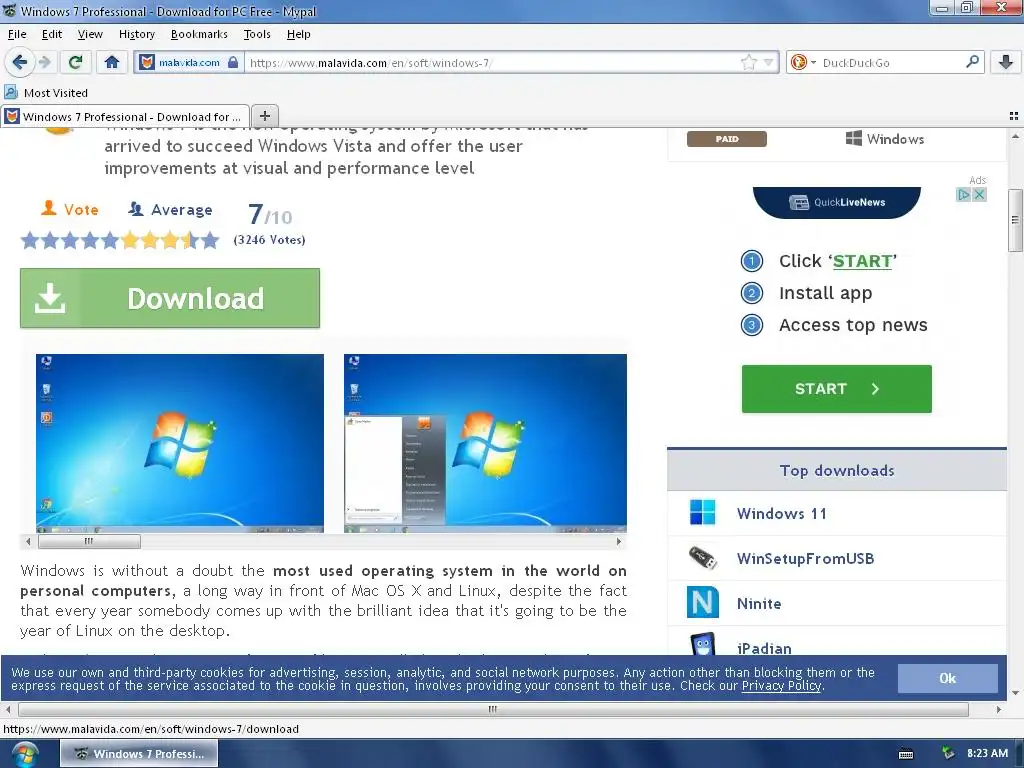
Task: Click the page scroll down arrow
Action: [1015, 693]
